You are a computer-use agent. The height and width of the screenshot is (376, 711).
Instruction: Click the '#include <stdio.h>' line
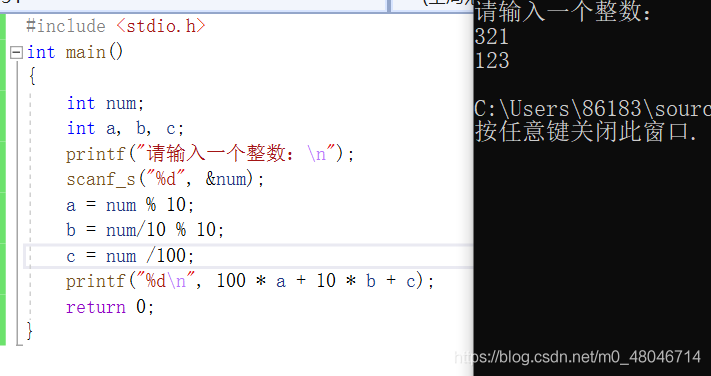click(116, 26)
